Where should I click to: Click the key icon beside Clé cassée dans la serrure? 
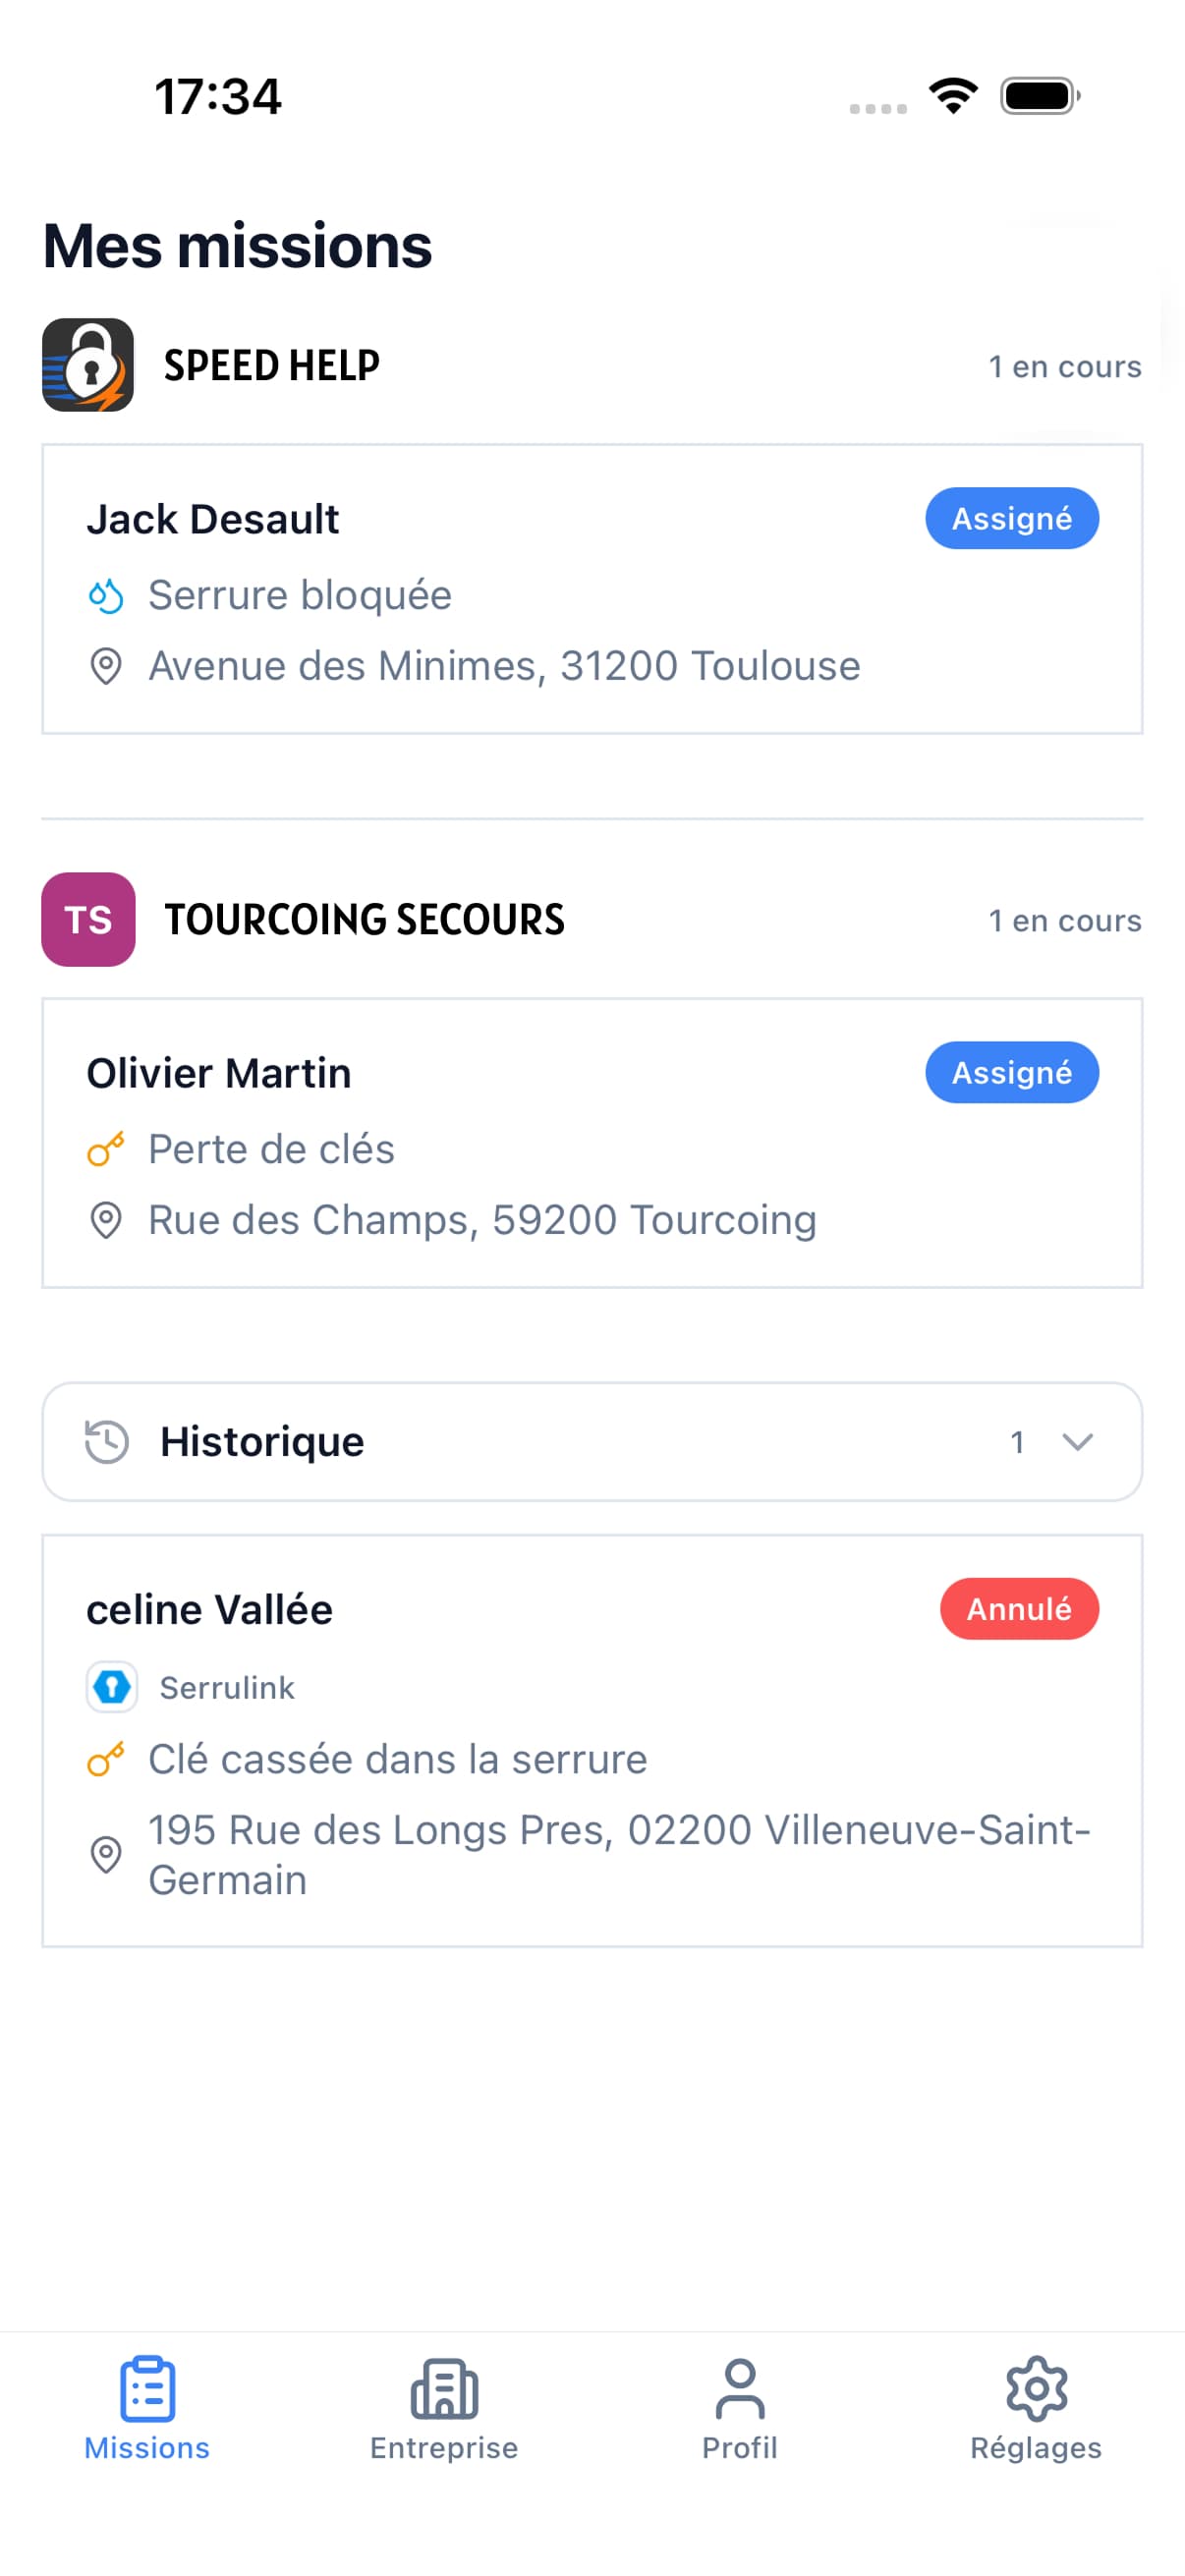click(106, 1759)
